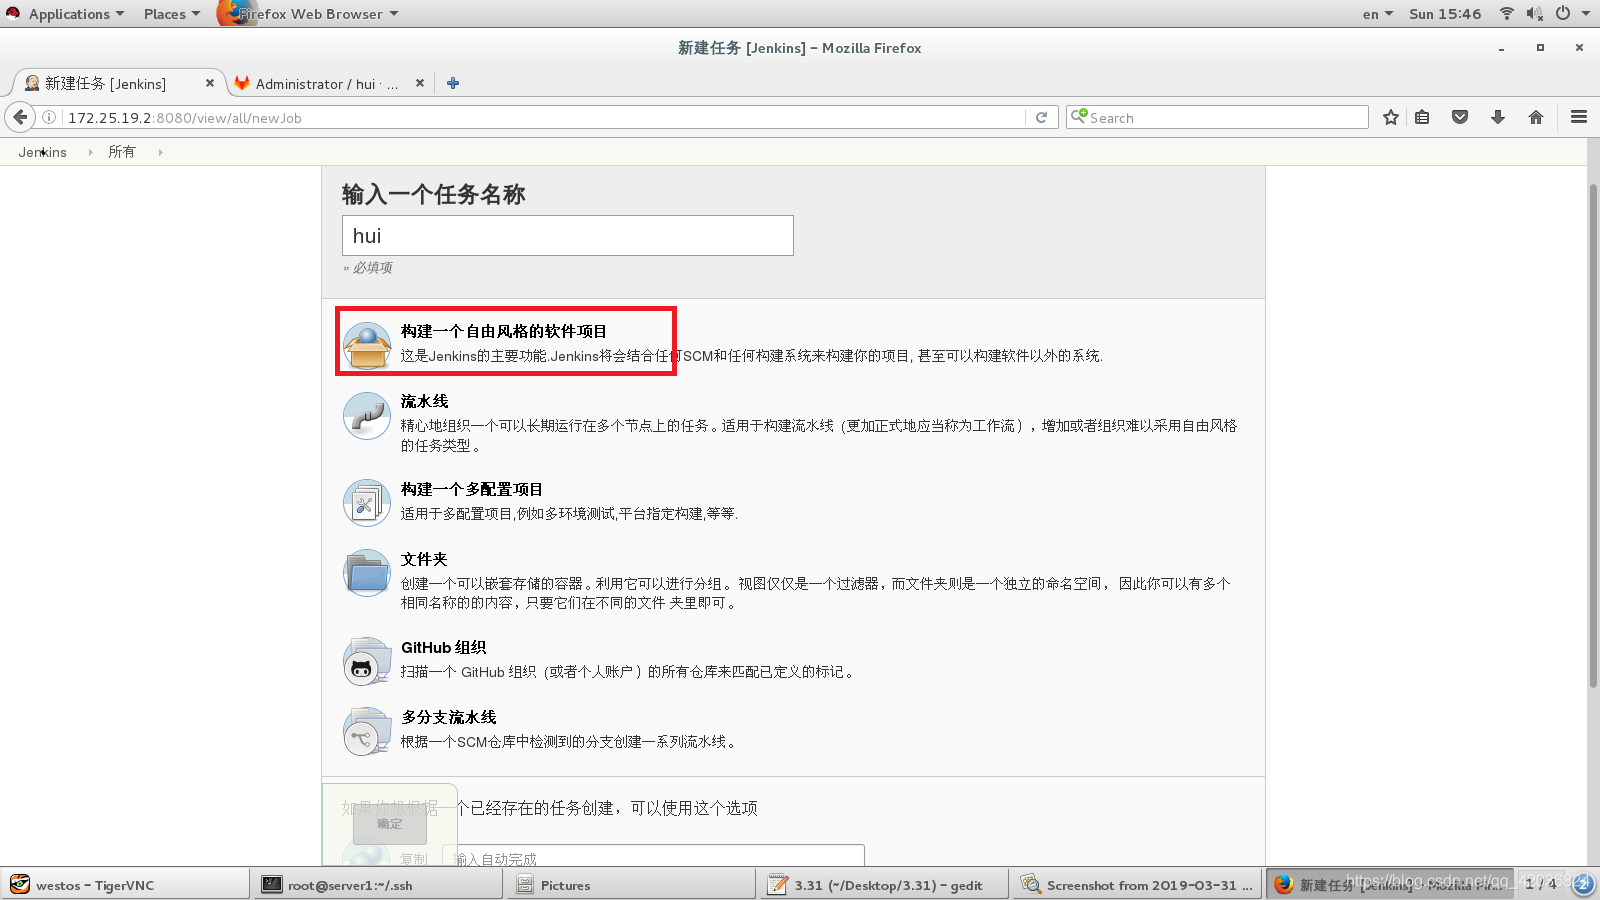Select the freestyle project box icon
This screenshot has width=1600, height=900.
367,346
